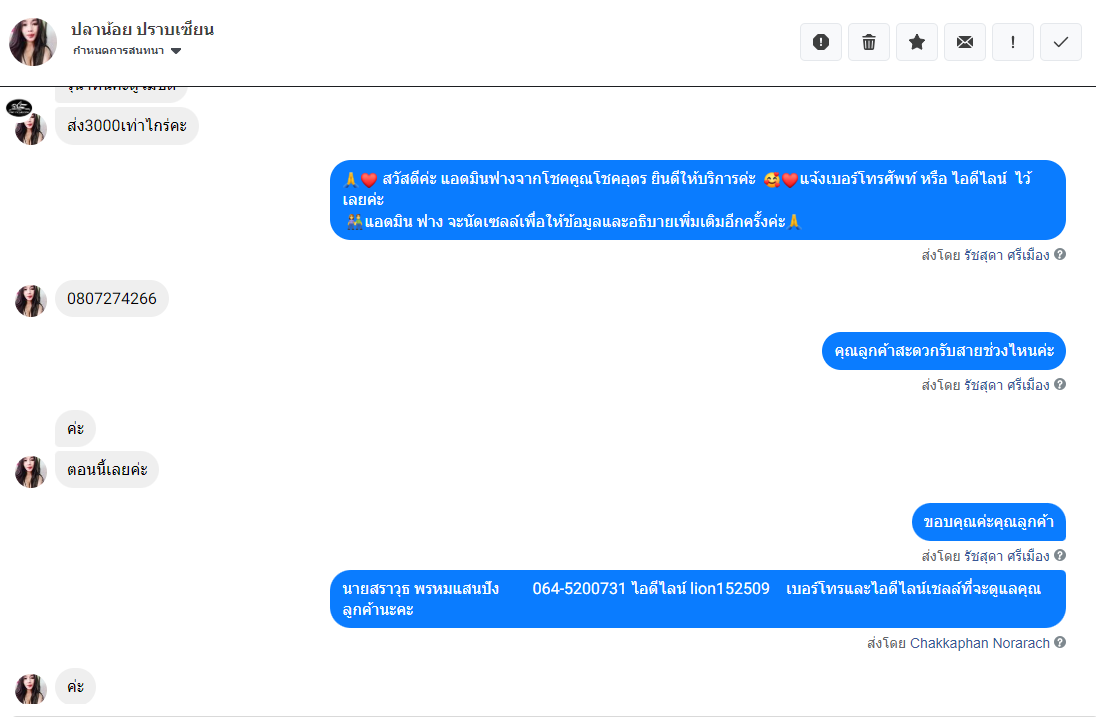
Task: Mark as unread using envelope icon
Action: click(965, 42)
